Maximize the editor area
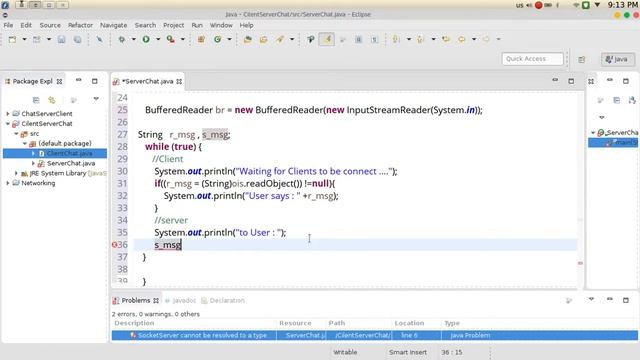This screenshot has width=640, height=360. point(571,81)
